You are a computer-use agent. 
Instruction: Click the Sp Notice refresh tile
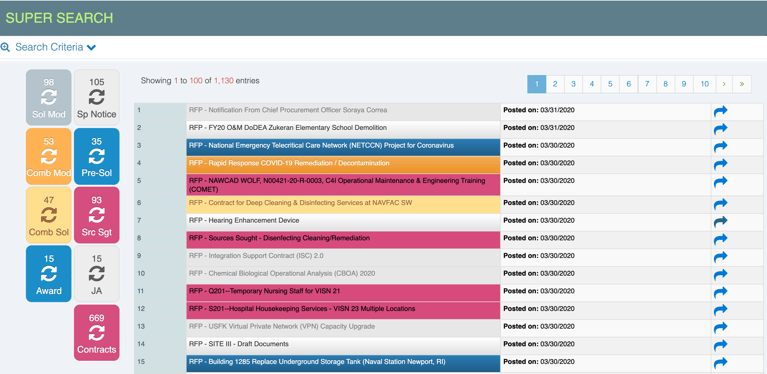(x=96, y=97)
